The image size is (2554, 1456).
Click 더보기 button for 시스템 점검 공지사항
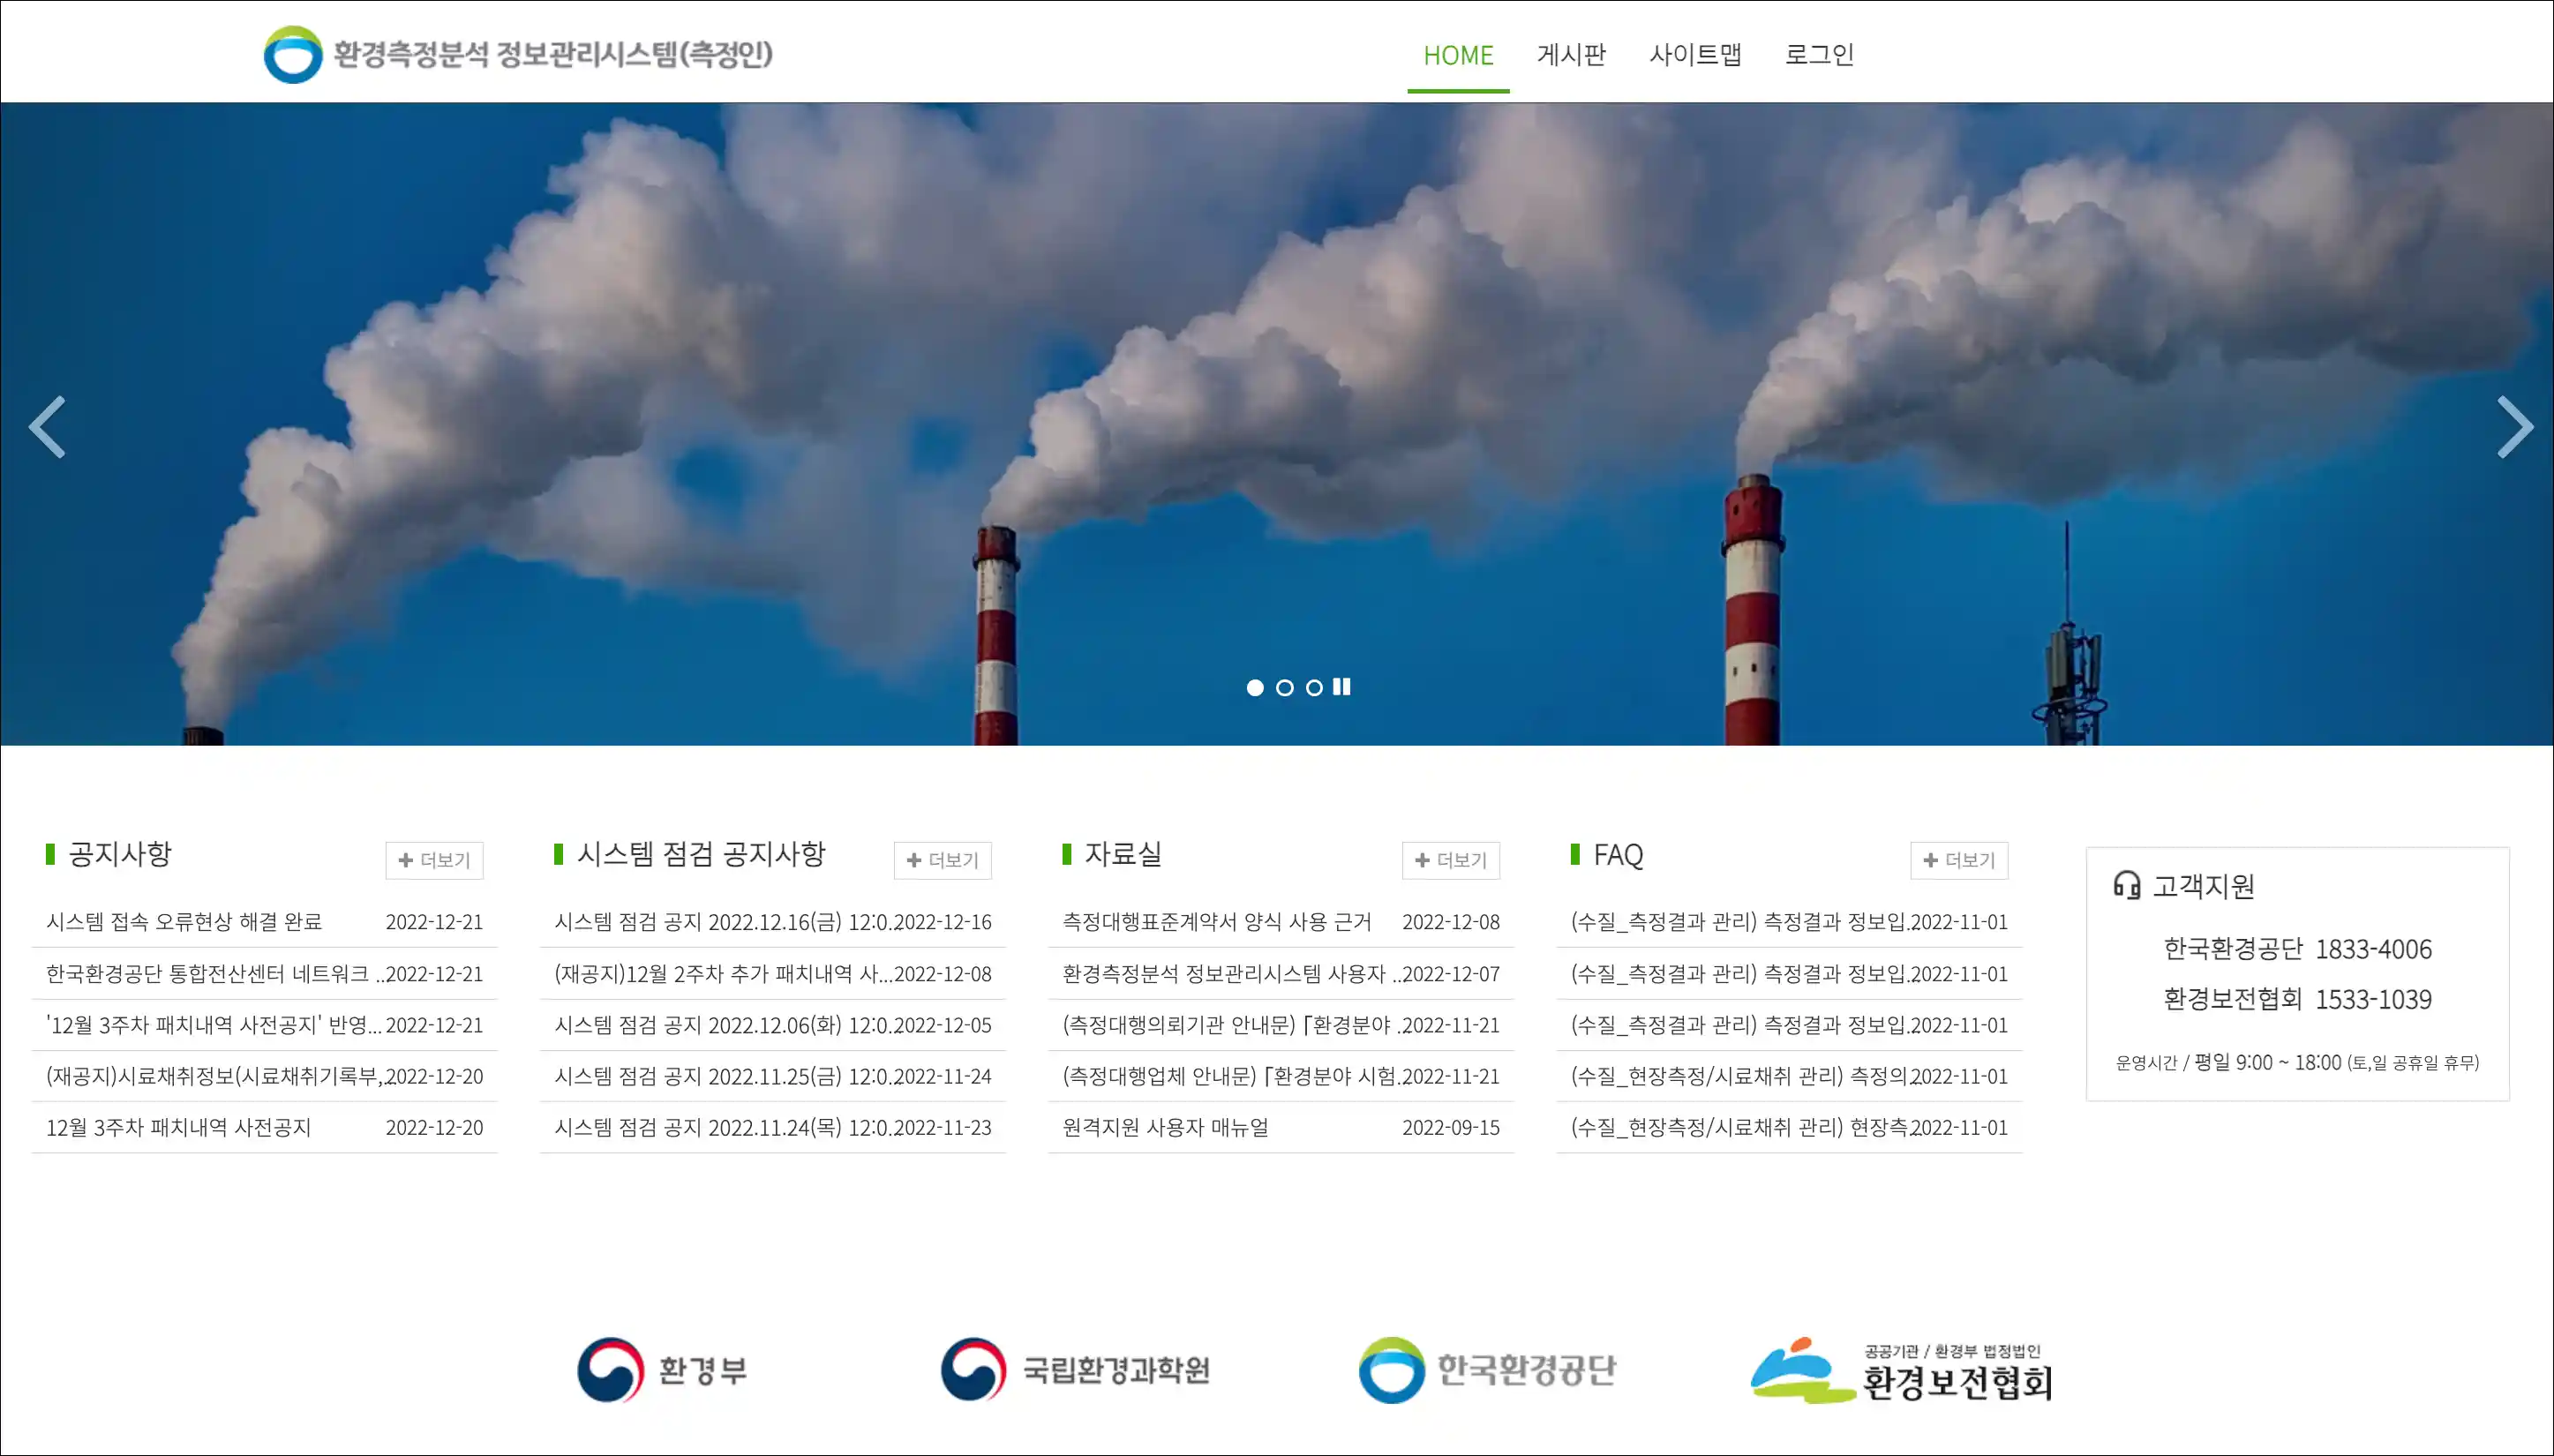[942, 860]
